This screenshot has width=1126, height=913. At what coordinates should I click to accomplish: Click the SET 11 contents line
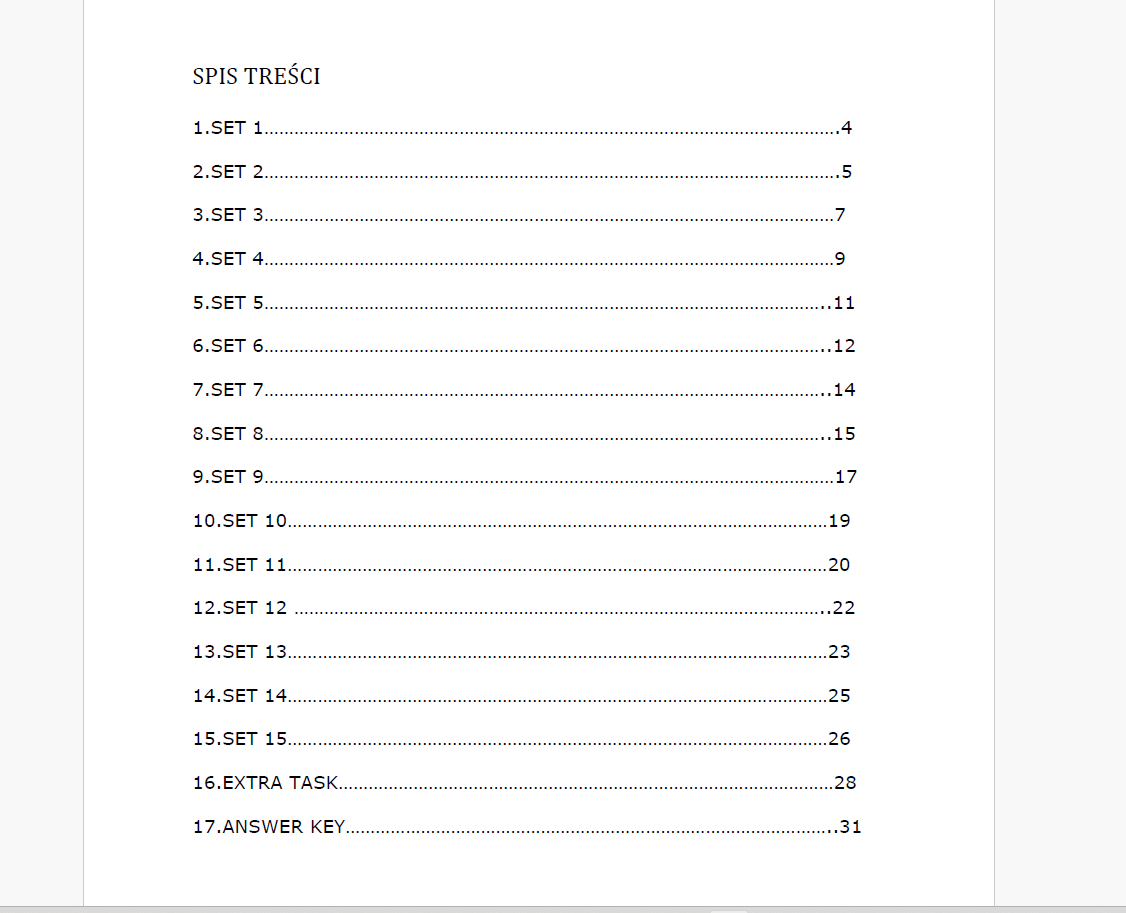coord(240,565)
